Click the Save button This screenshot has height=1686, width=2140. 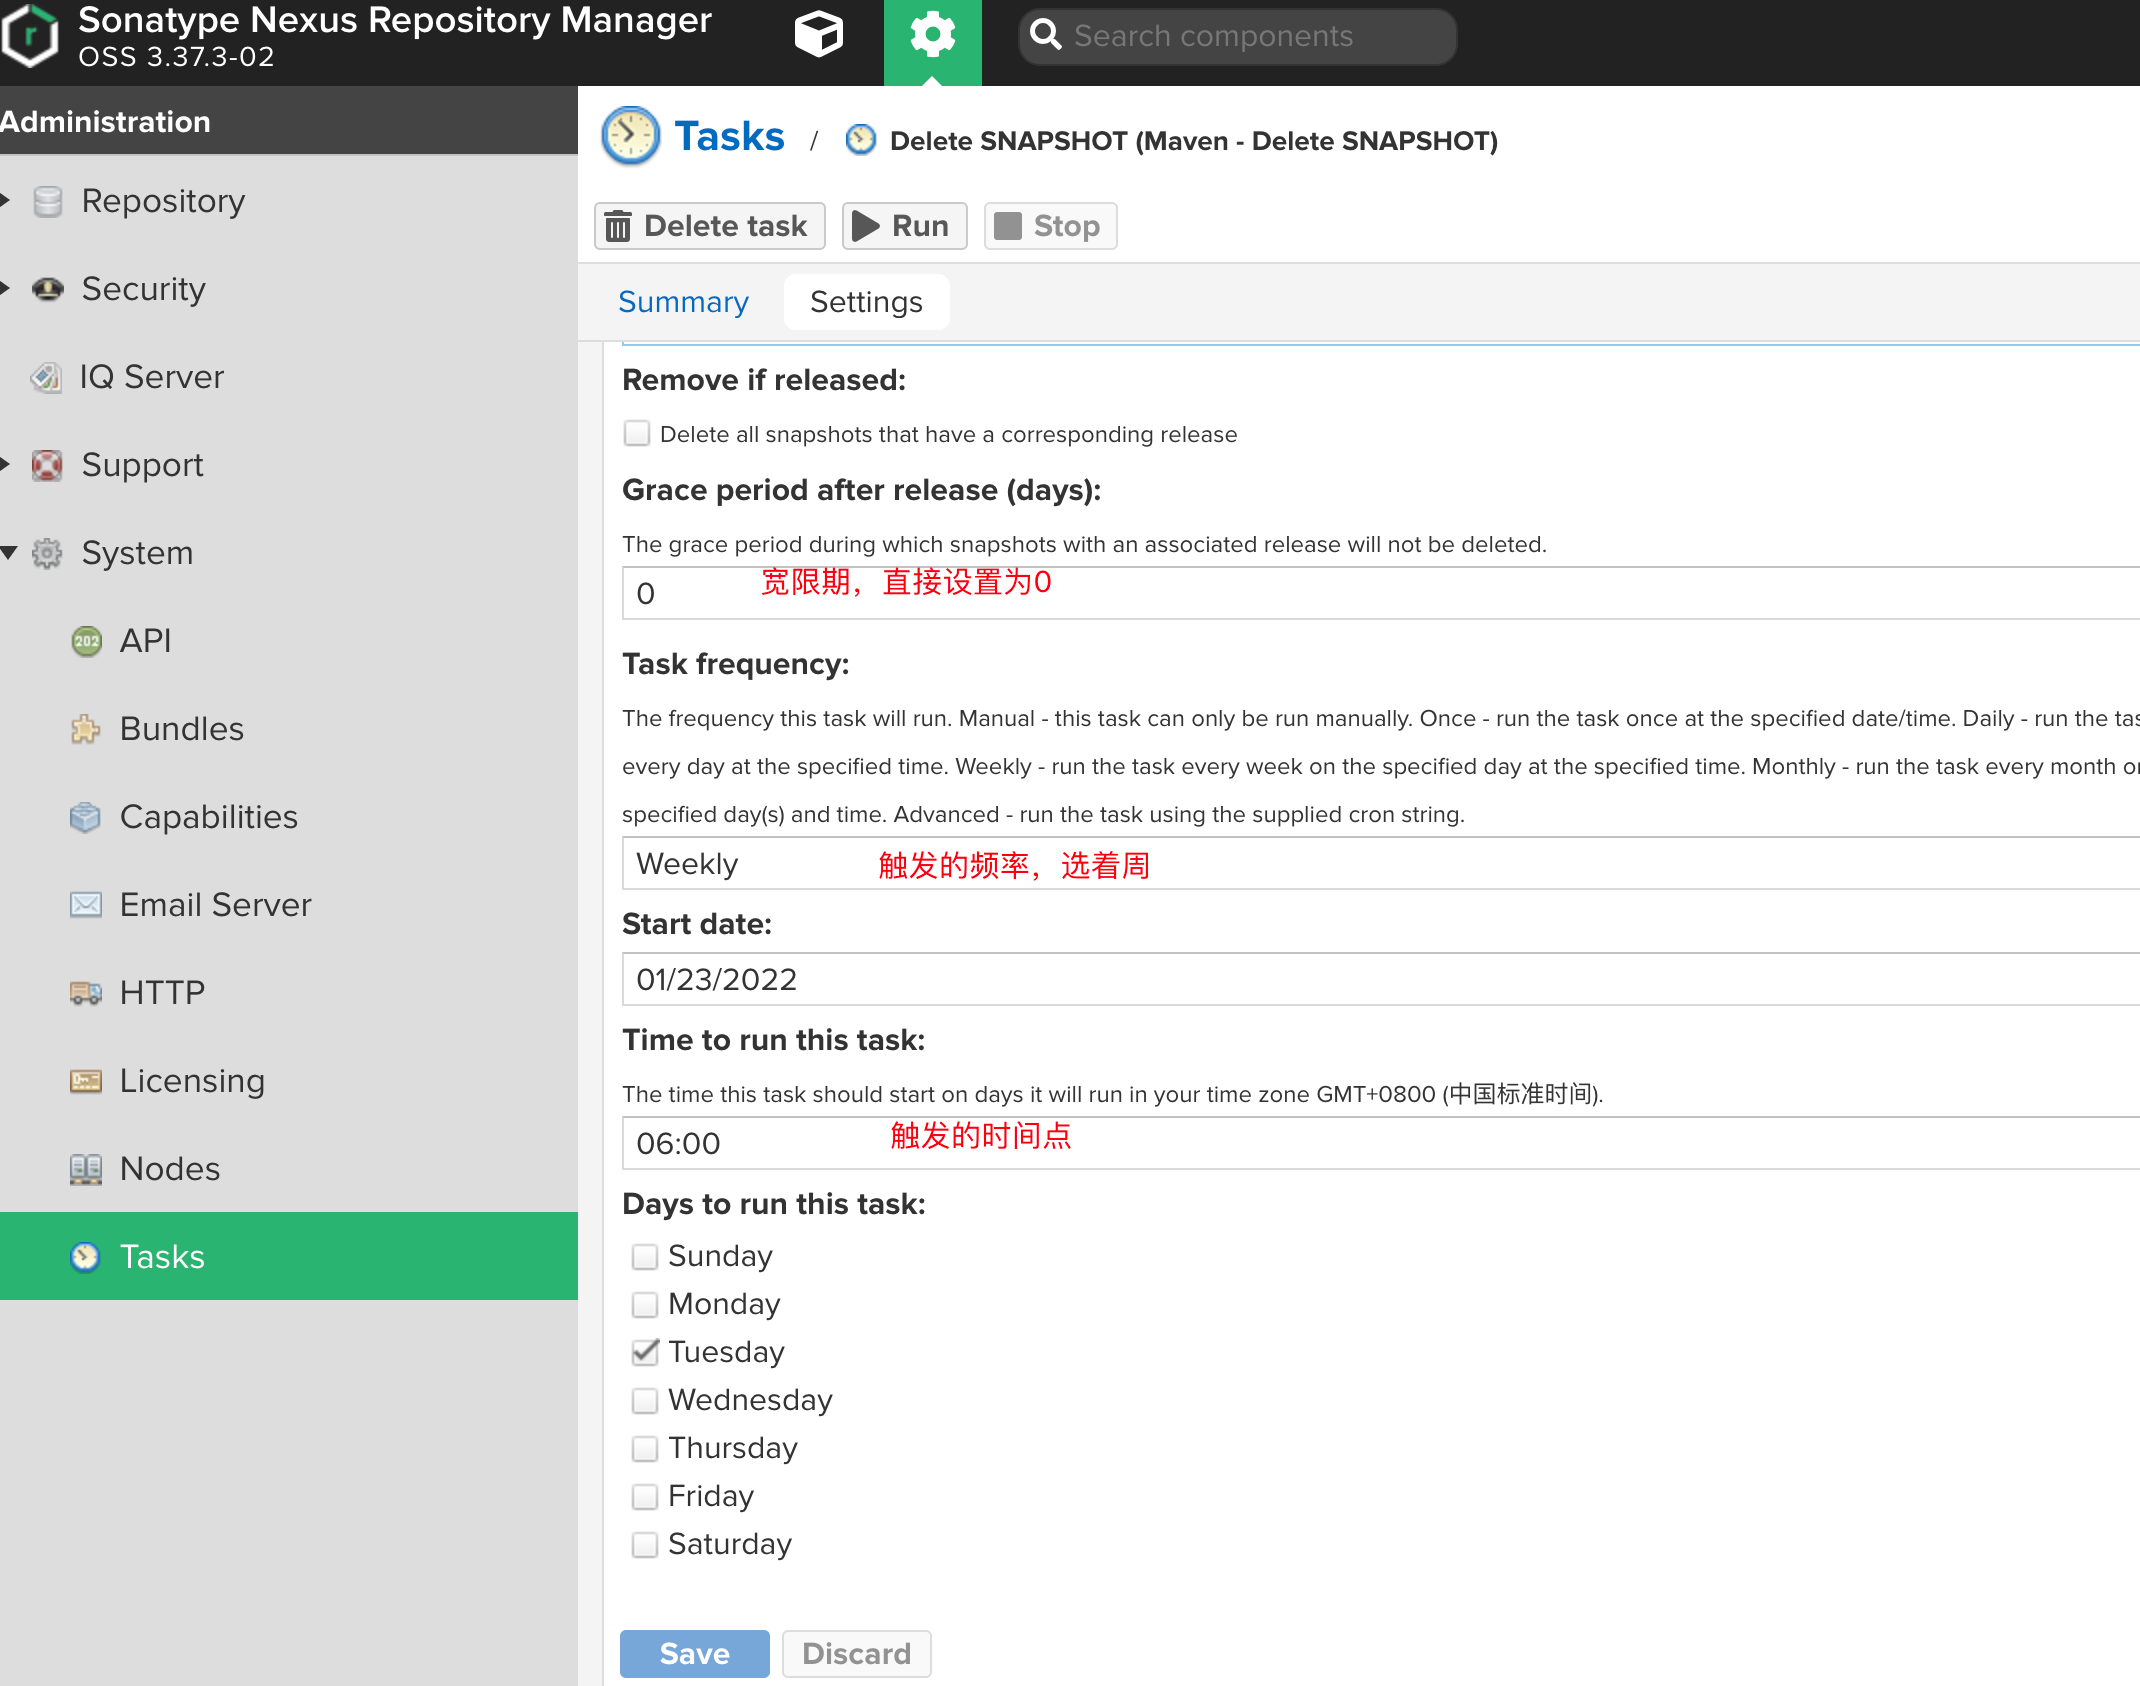695,1654
